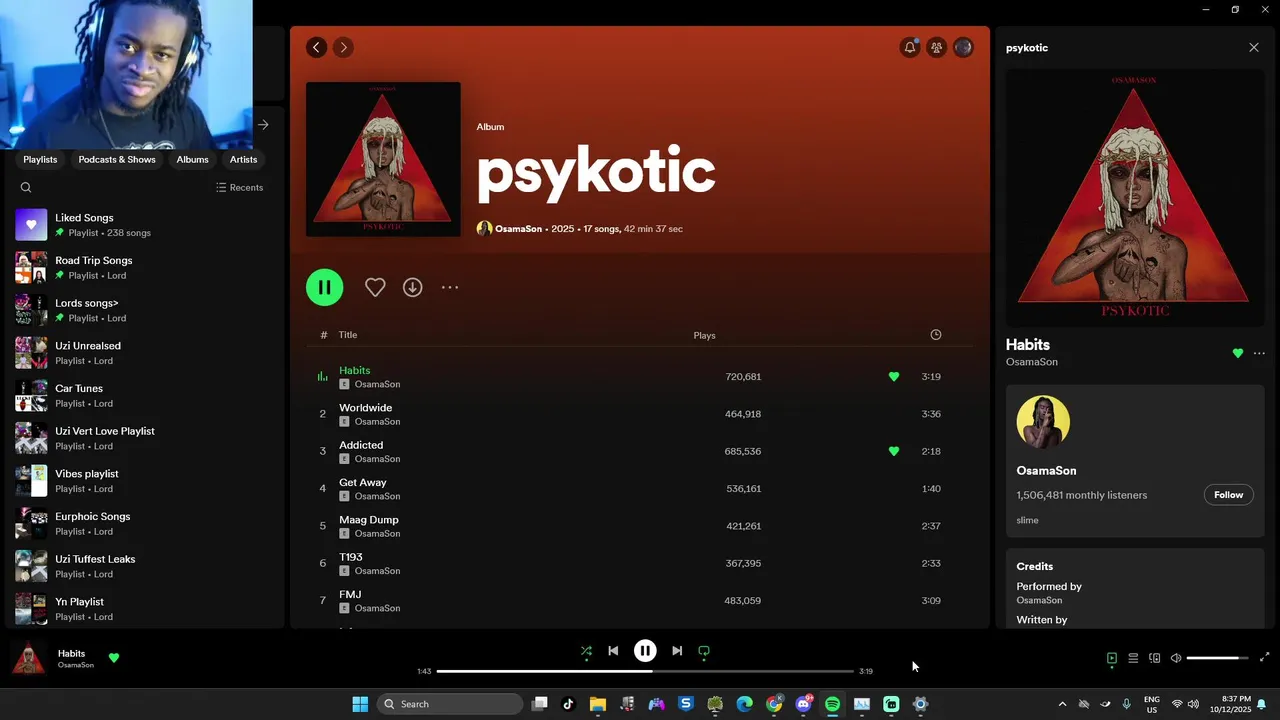Play the Worldwide track
Image resolution: width=1280 pixels, height=720 pixels.
pos(640,414)
